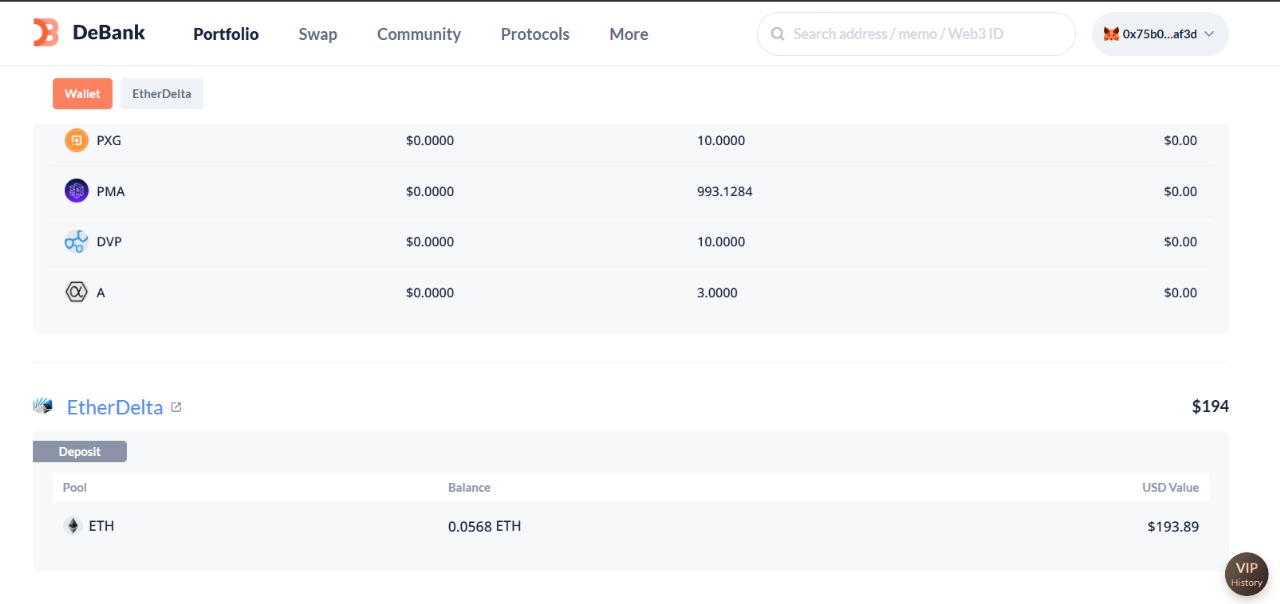The image size is (1280, 604).
Task: Open the Protocols section
Action: click(x=535, y=34)
